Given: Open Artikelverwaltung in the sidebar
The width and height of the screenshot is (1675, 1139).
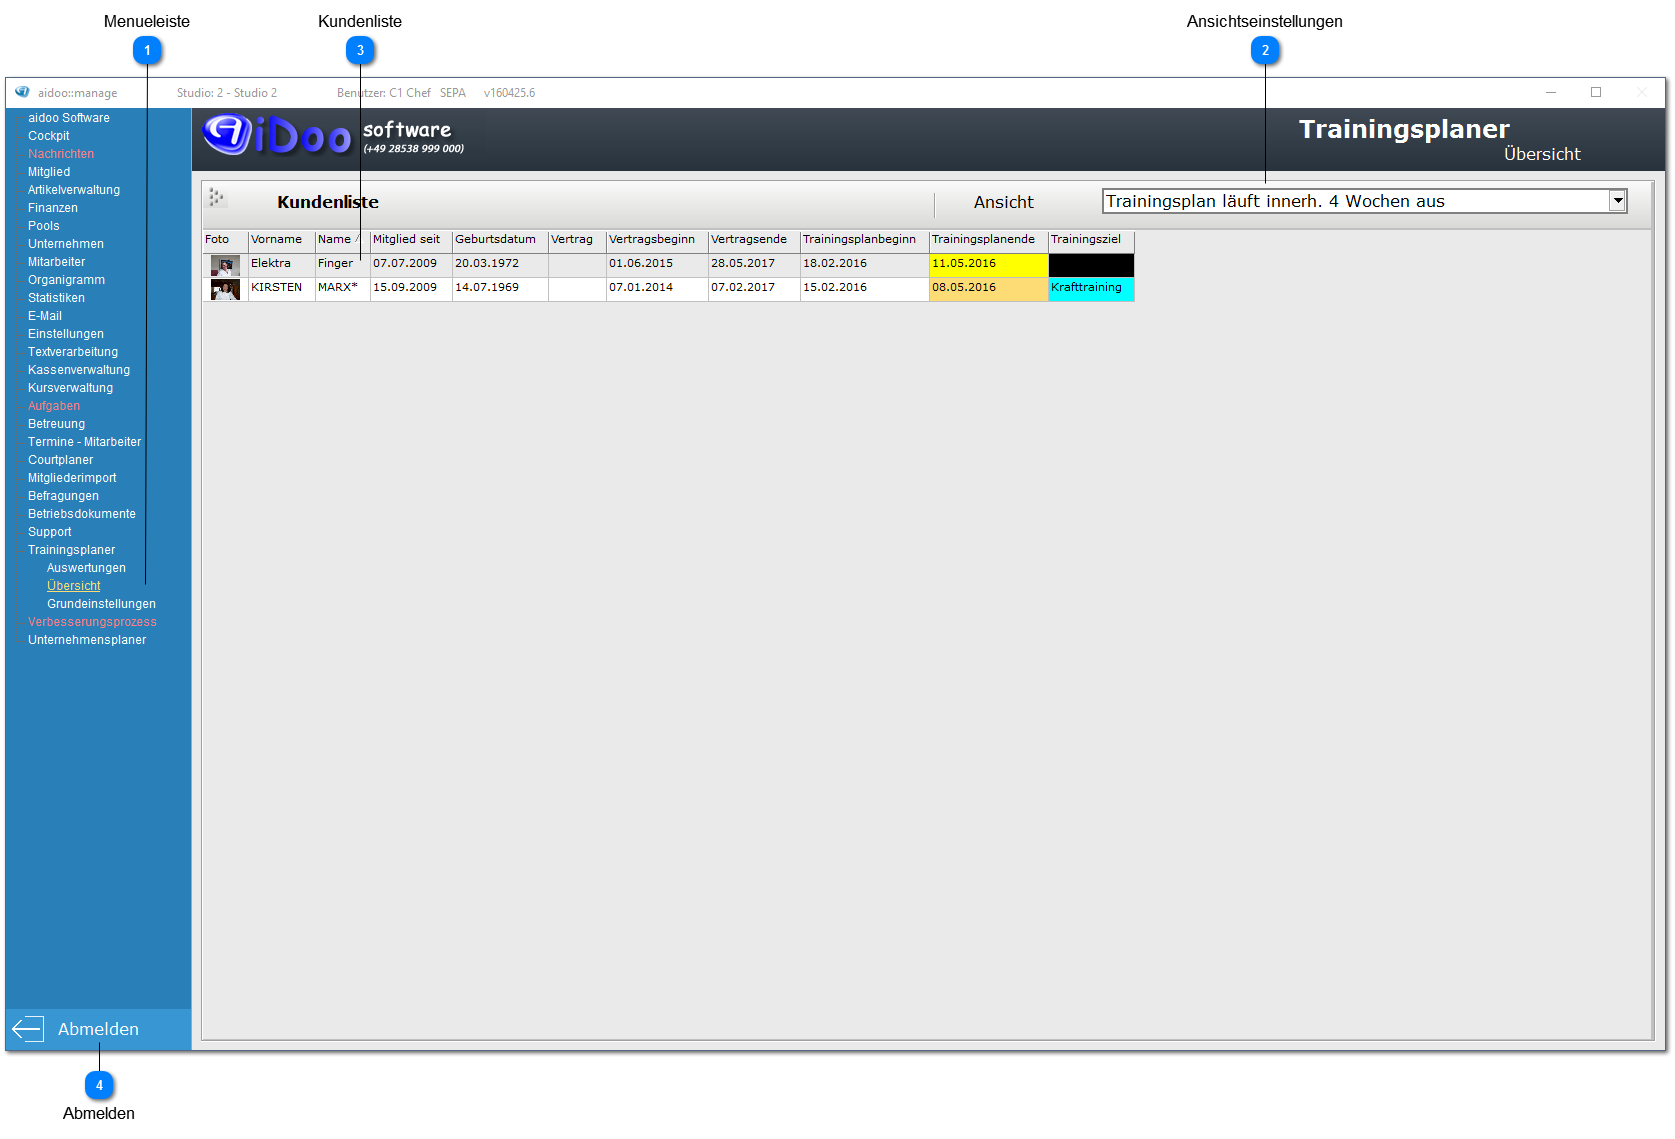Looking at the screenshot, I should click(x=74, y=190).
